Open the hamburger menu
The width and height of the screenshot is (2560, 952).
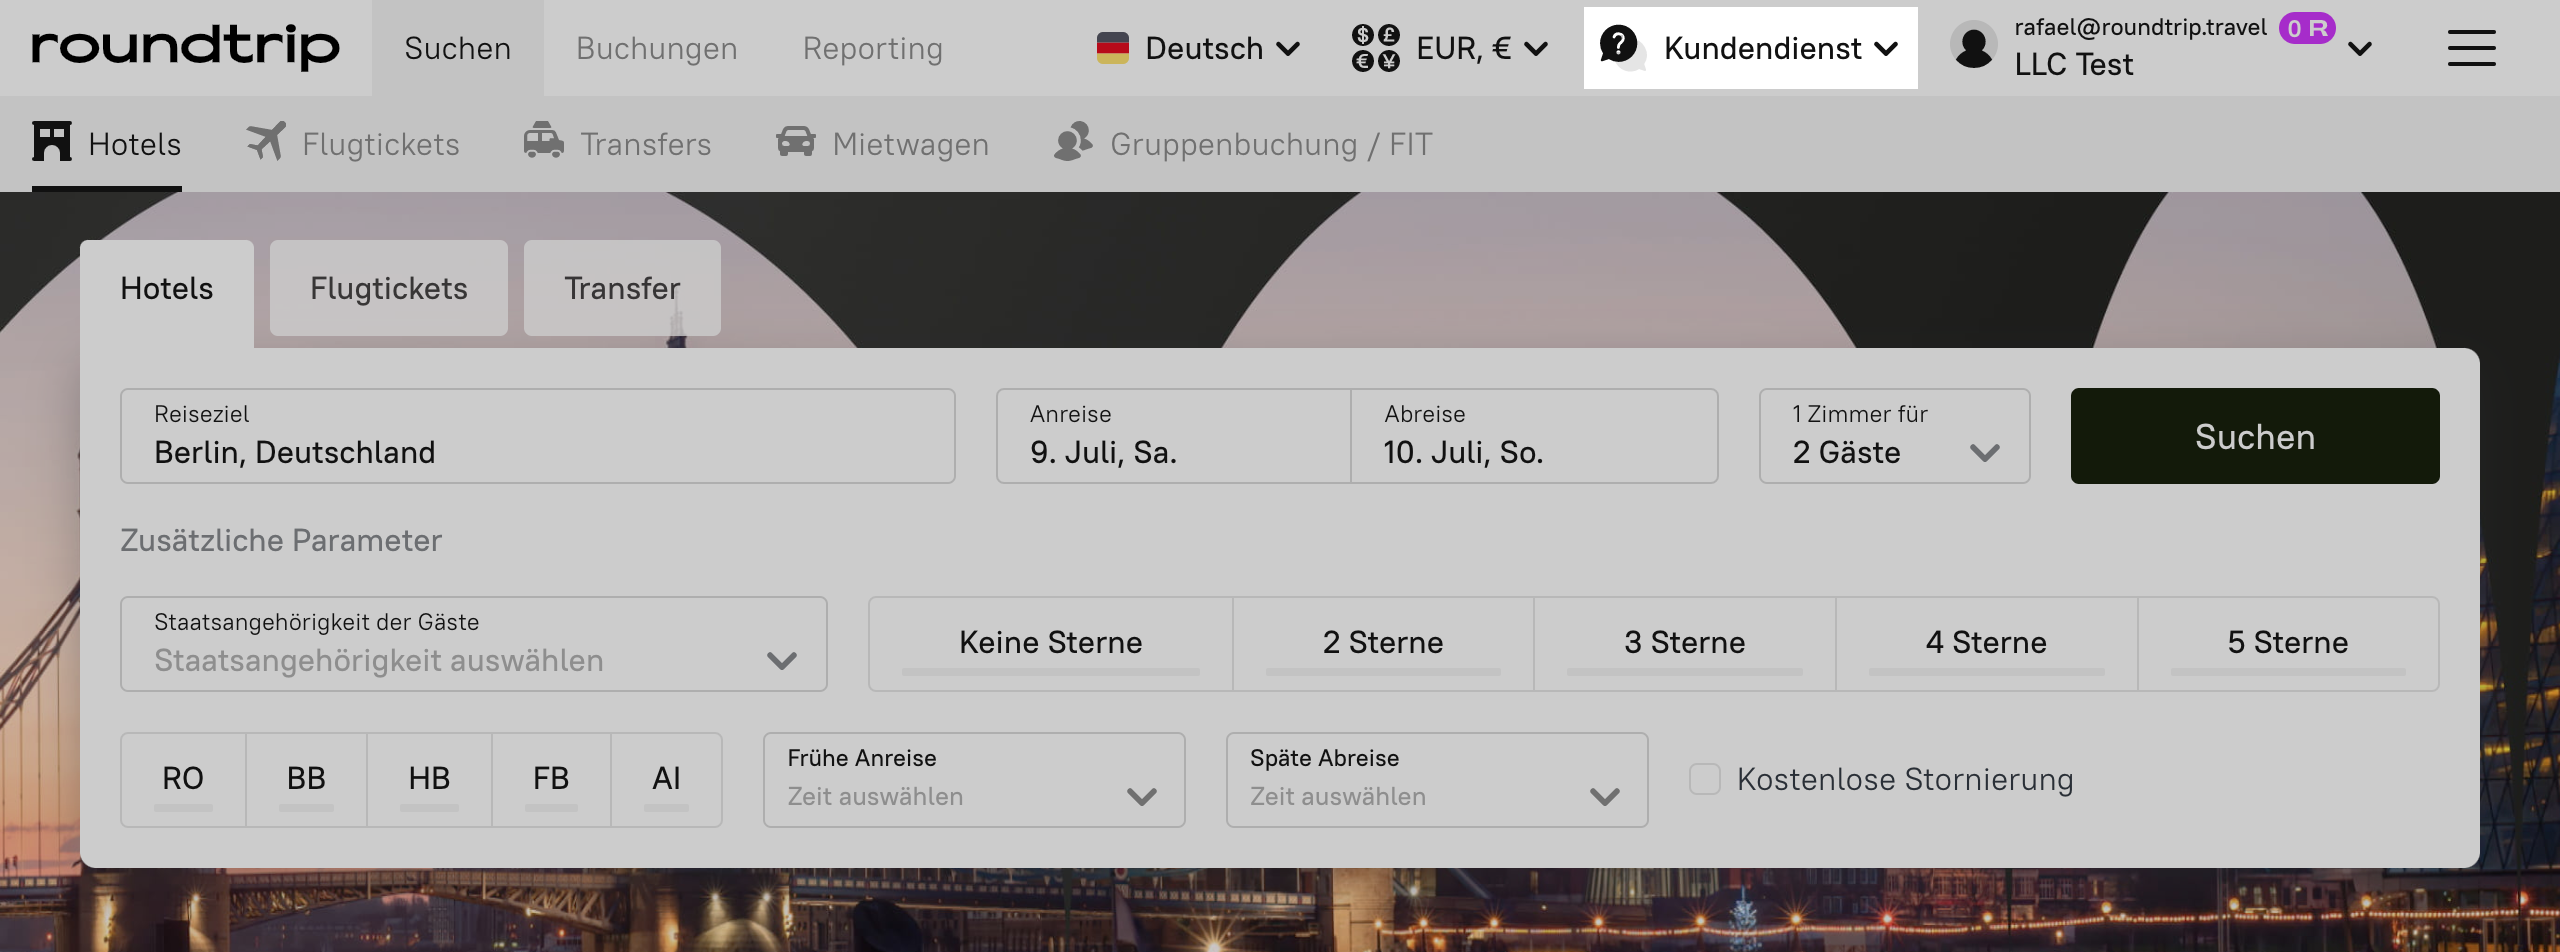point(2471,48)
